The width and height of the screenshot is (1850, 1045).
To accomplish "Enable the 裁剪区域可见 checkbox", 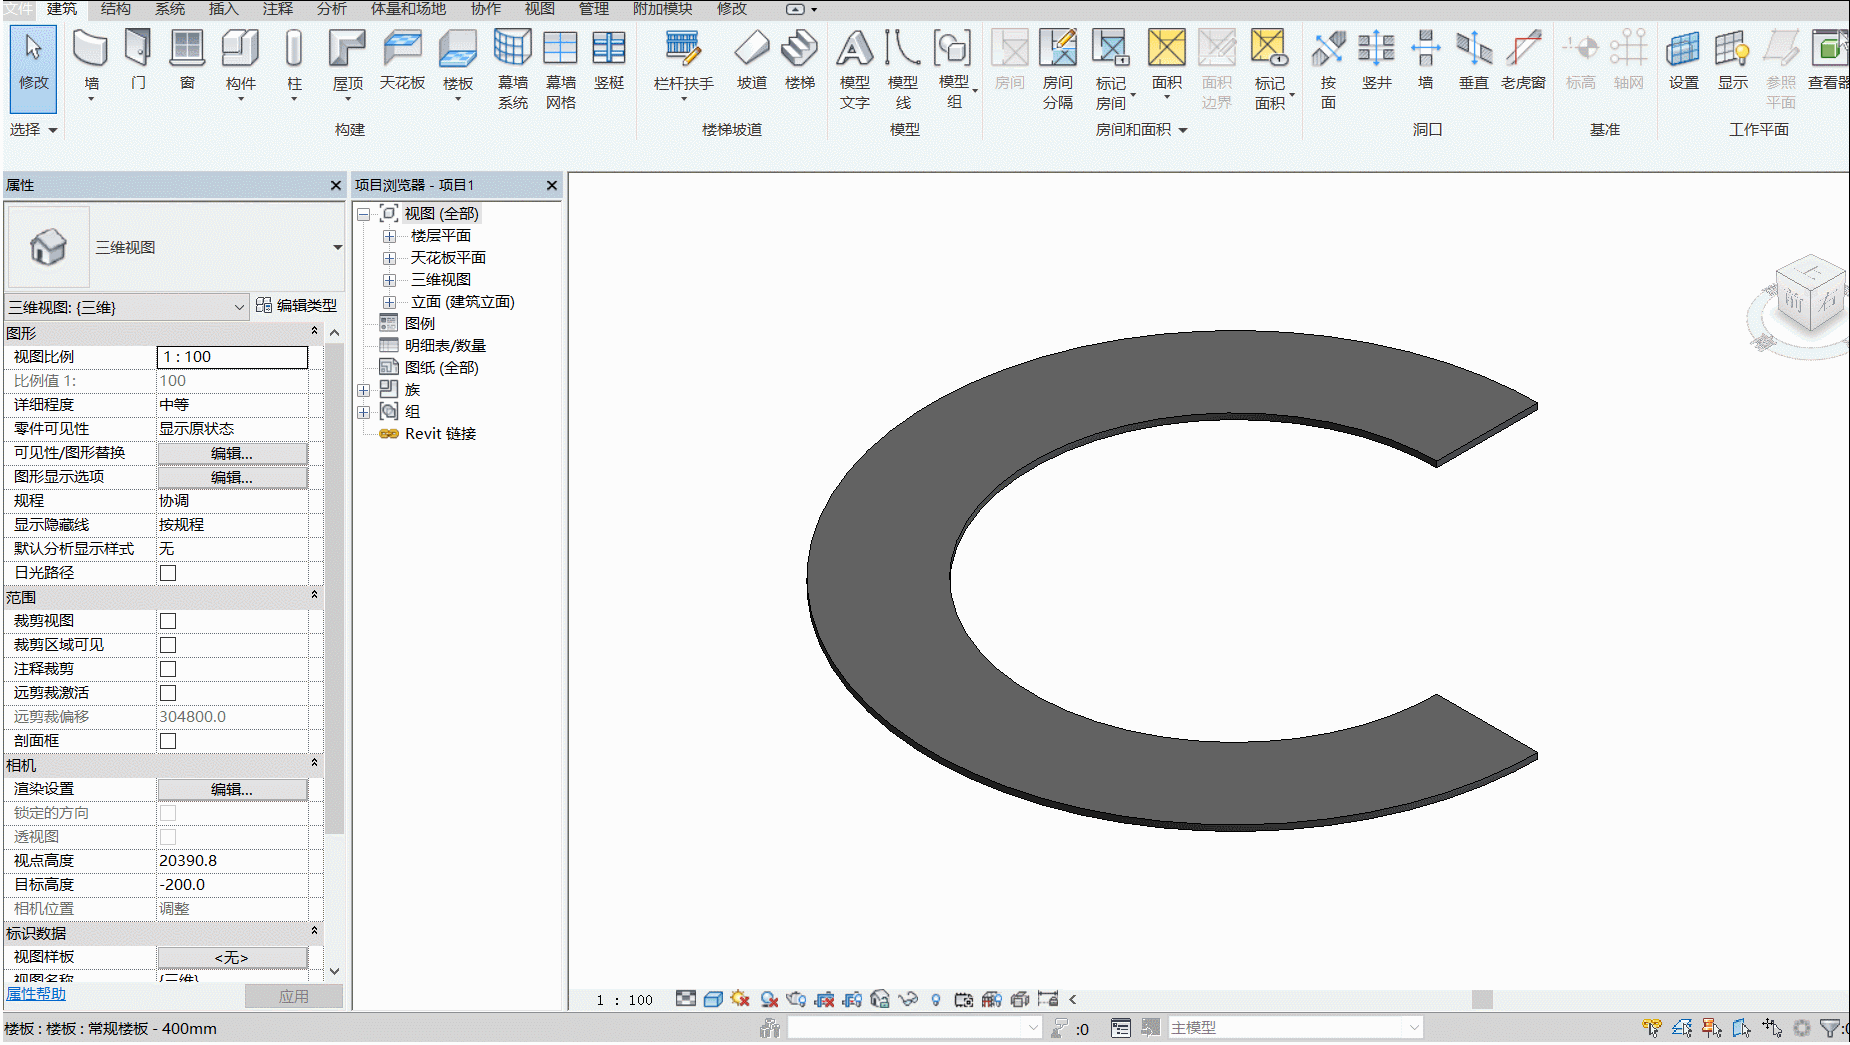I will tap(168, 645).
